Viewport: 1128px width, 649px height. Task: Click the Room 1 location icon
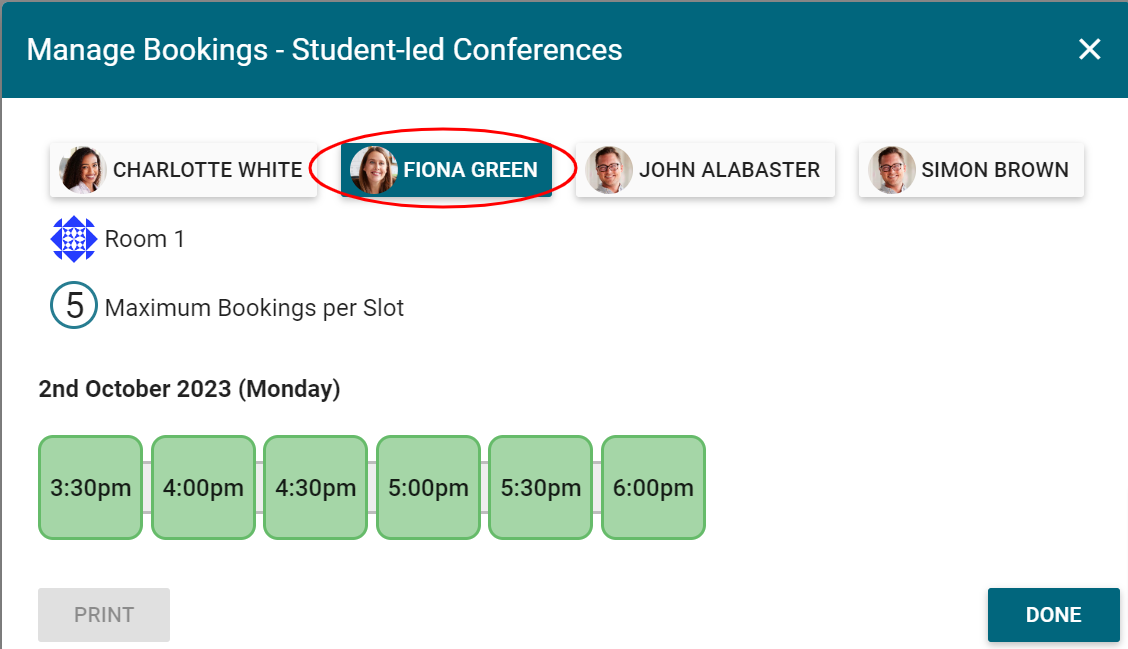pos(73,239)
